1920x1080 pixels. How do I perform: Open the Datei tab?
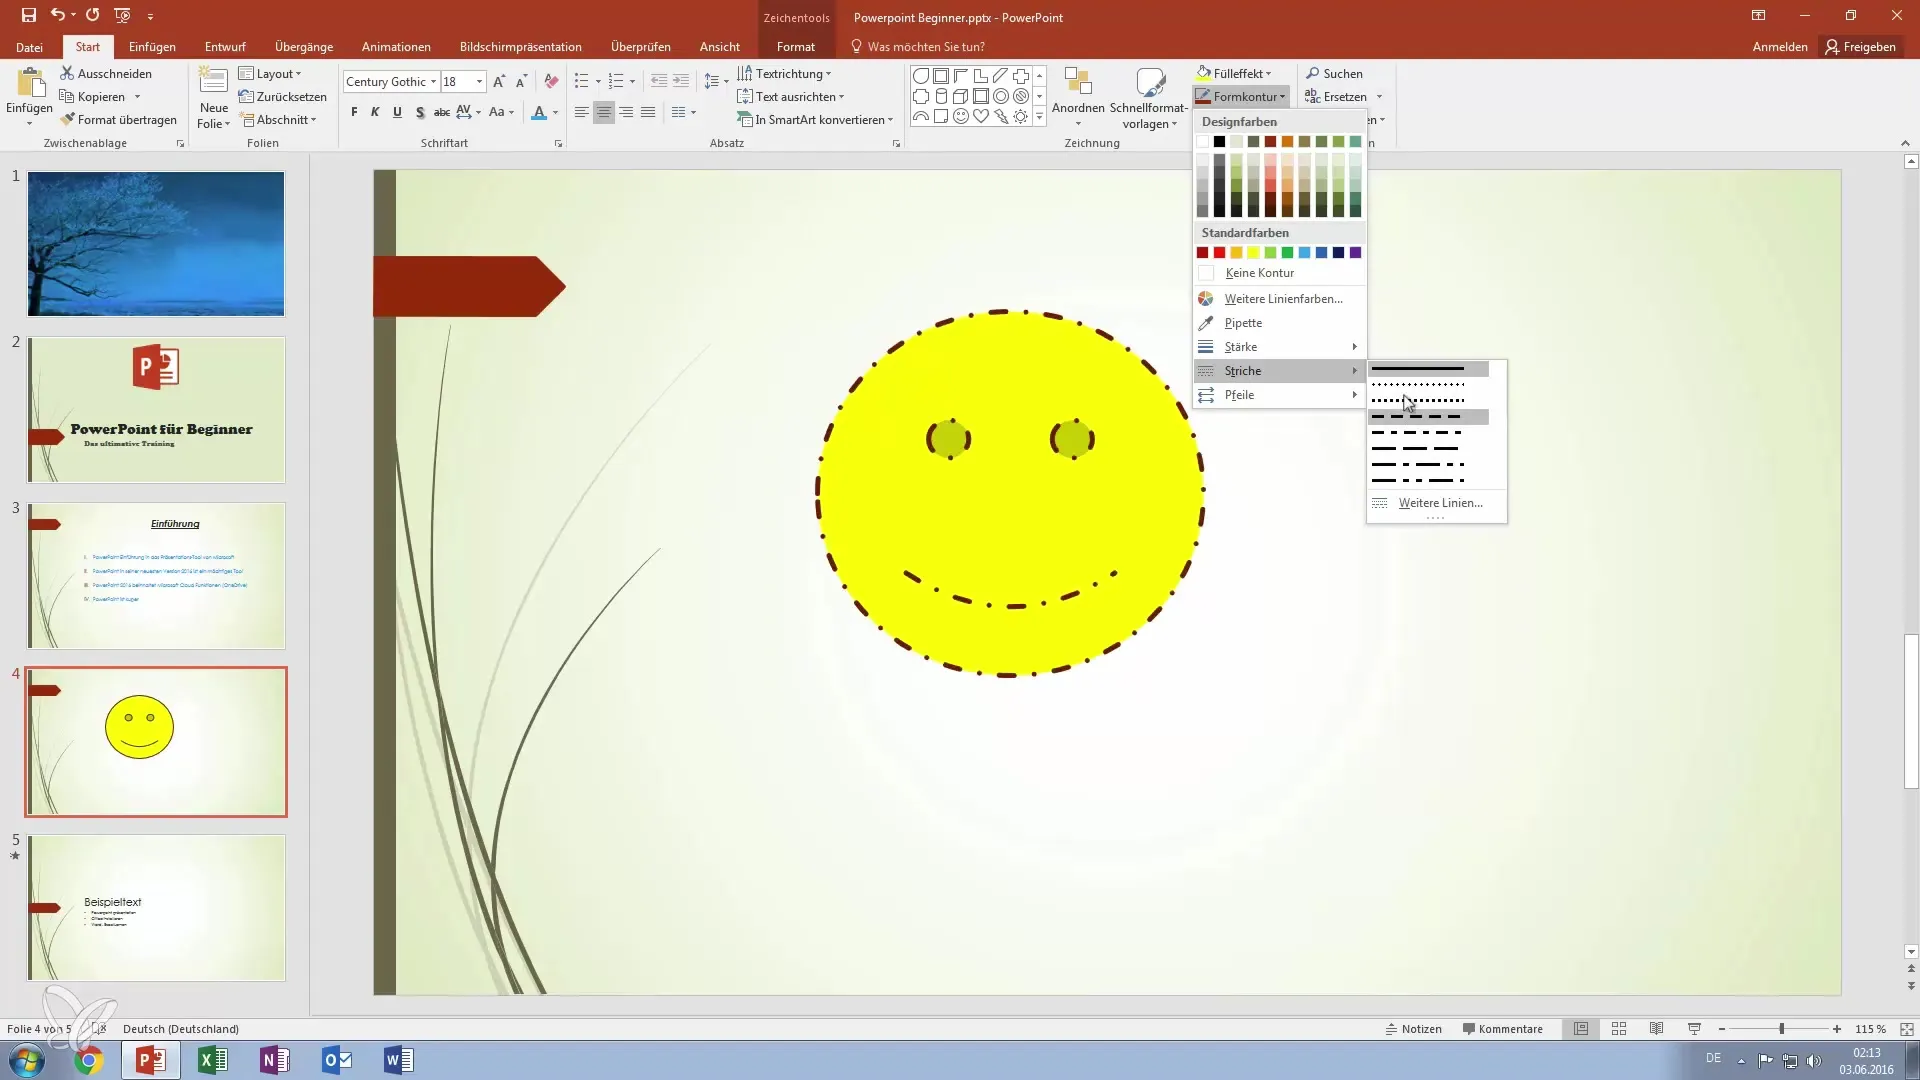point(29,46)
